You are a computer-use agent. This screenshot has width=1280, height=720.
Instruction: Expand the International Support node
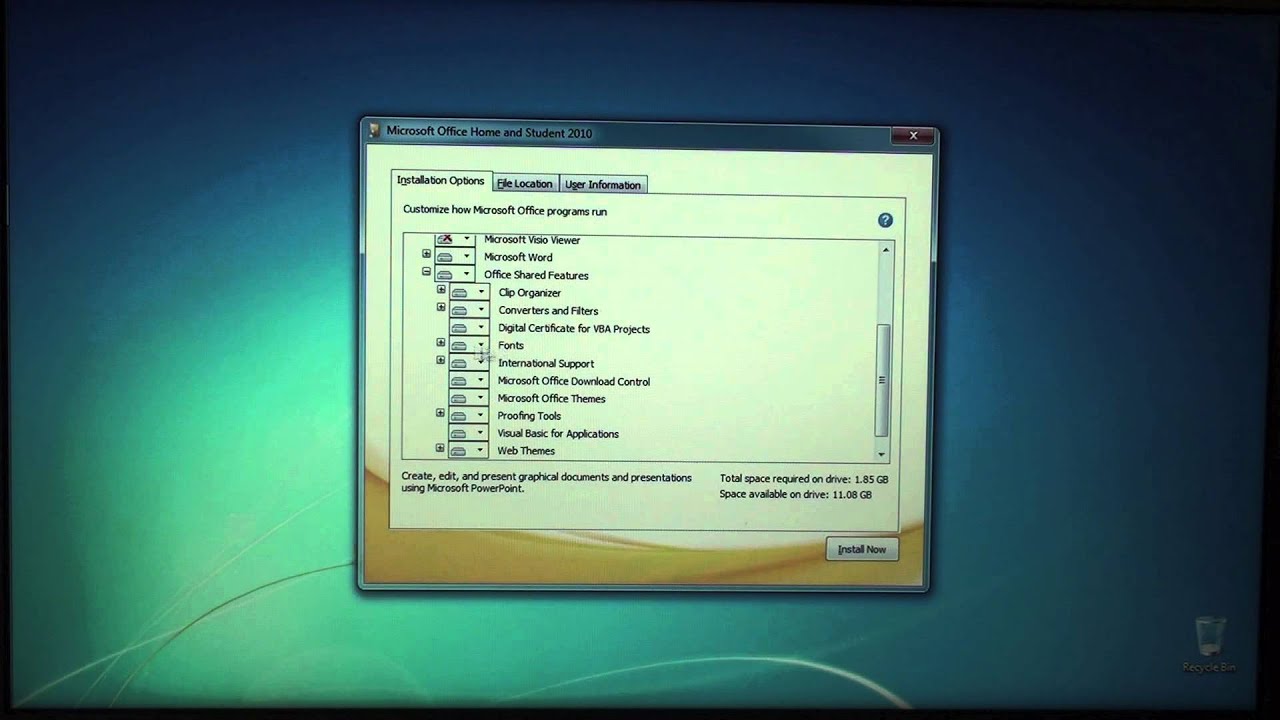(x=441, y=360)
